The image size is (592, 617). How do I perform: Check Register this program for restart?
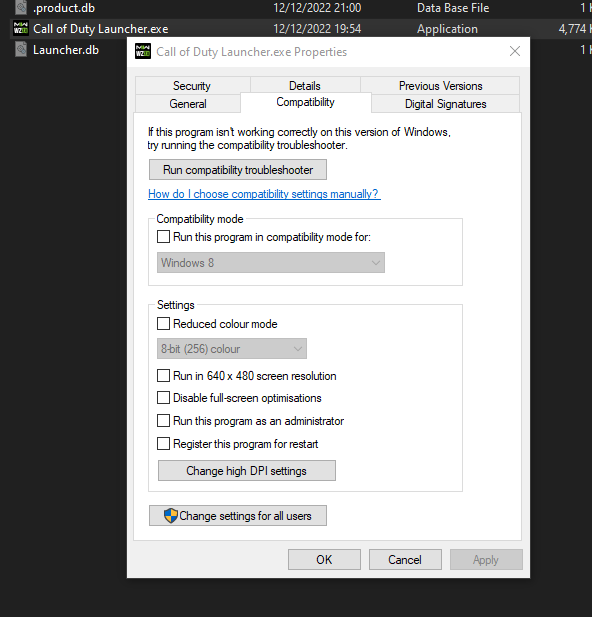click(163, 443)
